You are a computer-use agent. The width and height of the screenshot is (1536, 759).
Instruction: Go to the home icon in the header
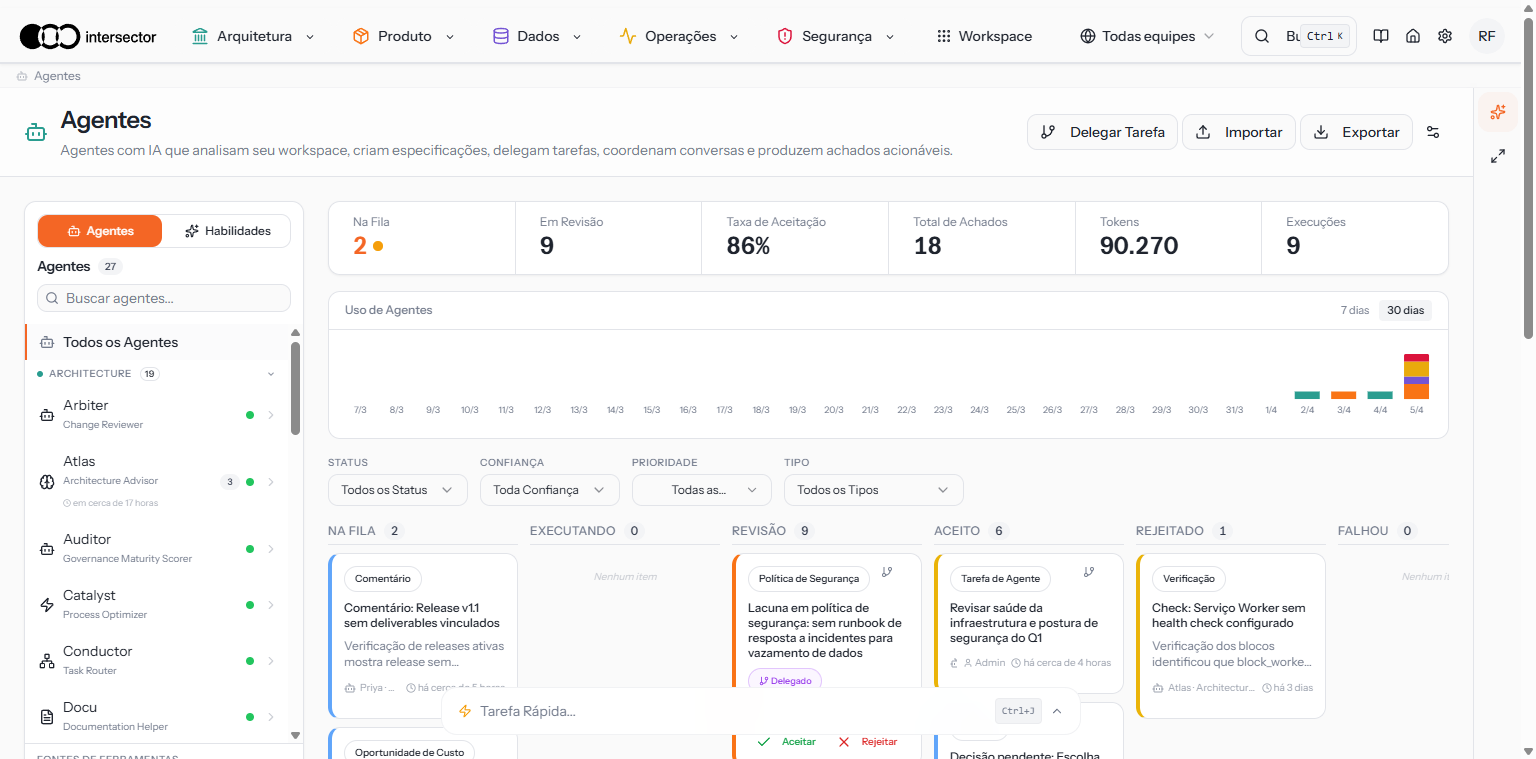point(1413,36)
